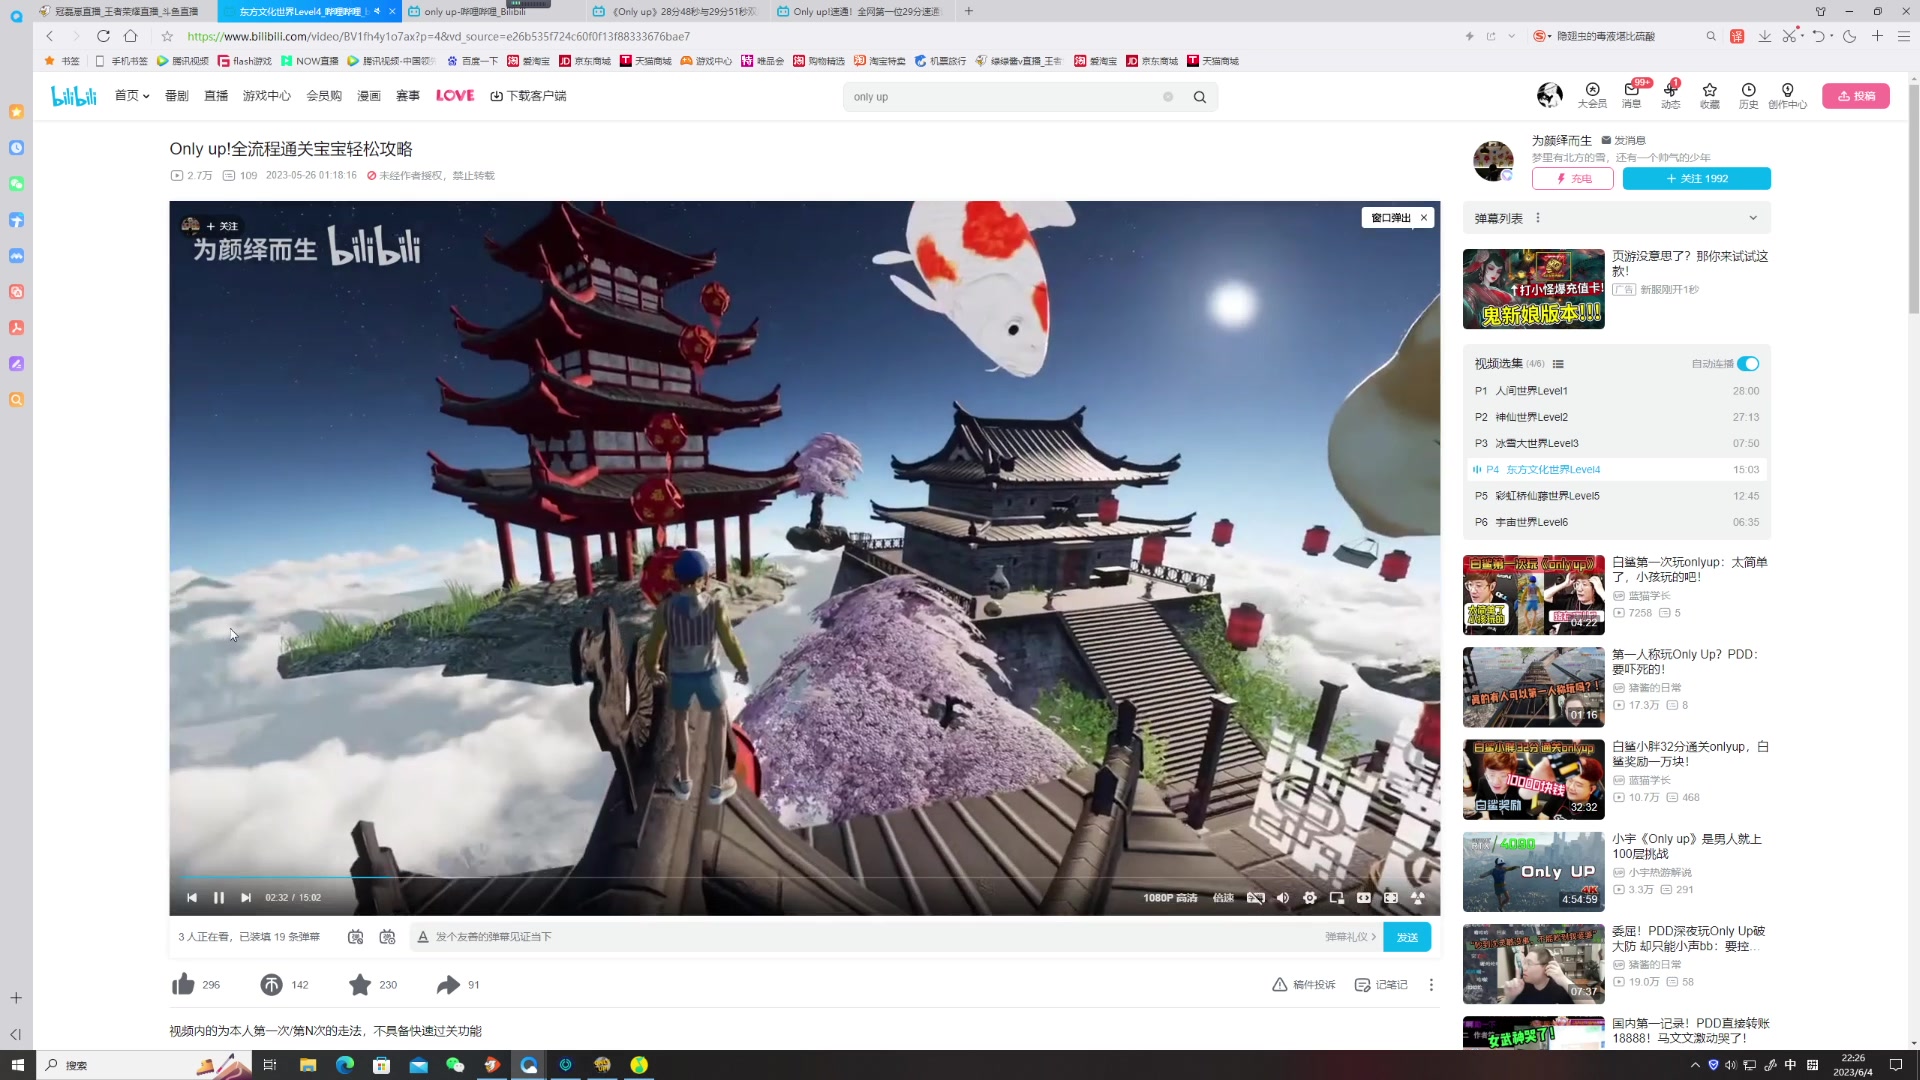The width and height of the screenshot is (1920, 1080).
Task: Go to the 会员购 navigation item
Action: [324, 96]
